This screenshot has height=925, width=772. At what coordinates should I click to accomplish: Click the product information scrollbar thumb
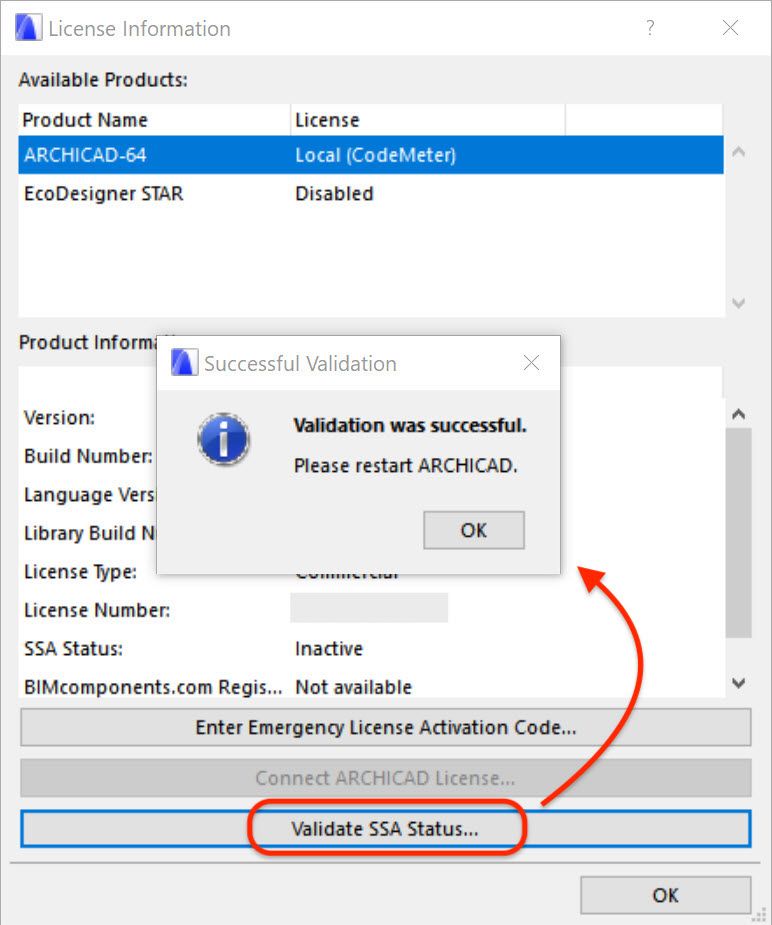pos(738,533)
